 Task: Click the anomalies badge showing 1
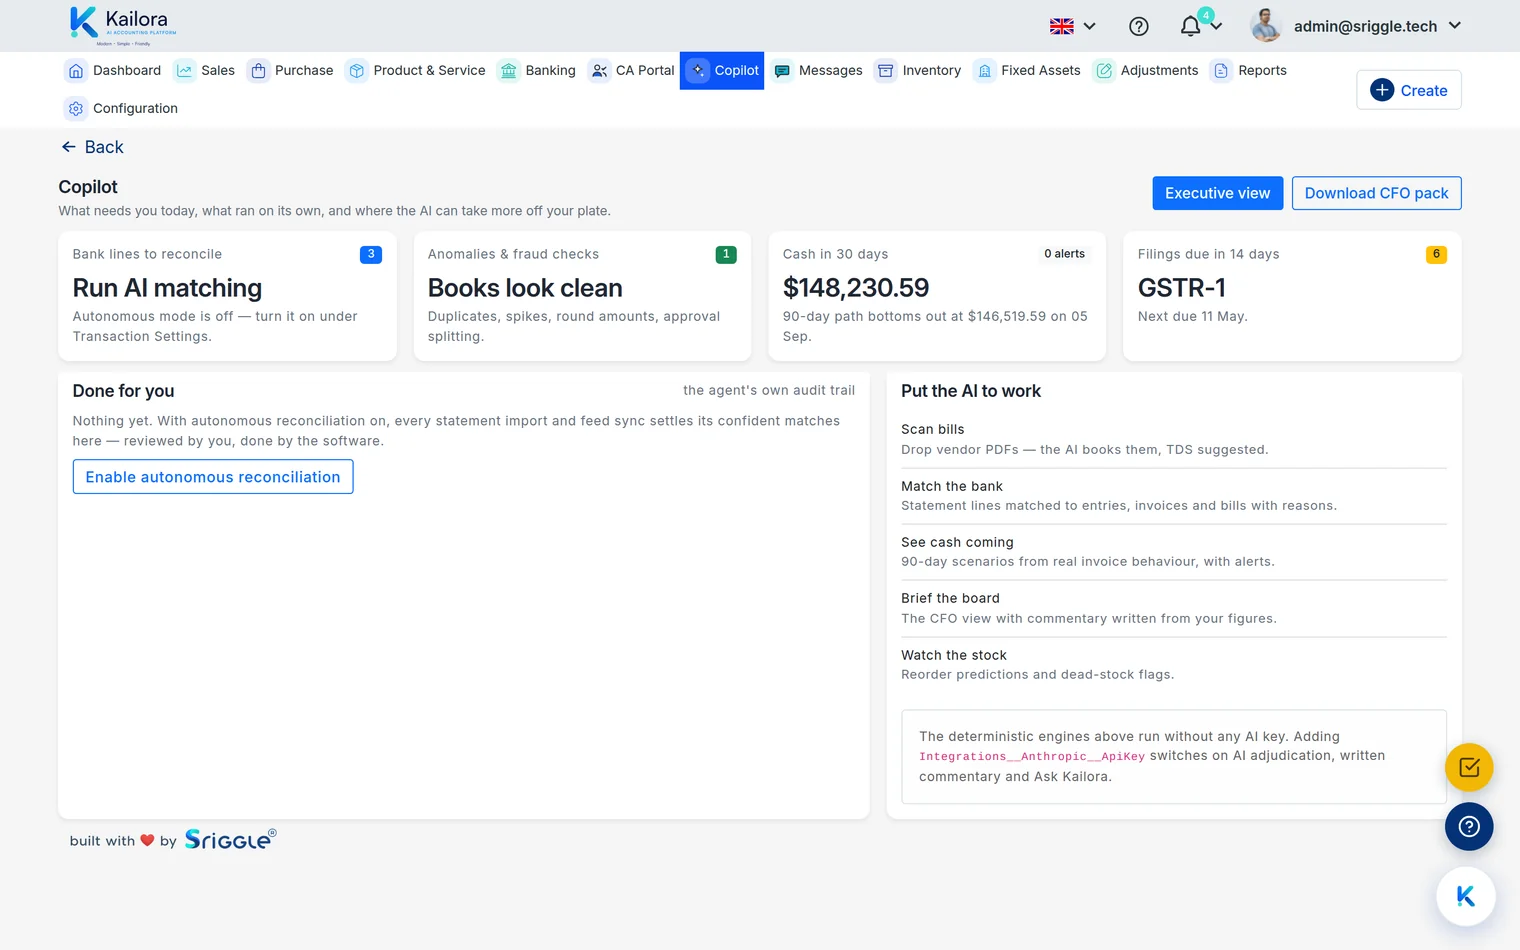point(726,254)
